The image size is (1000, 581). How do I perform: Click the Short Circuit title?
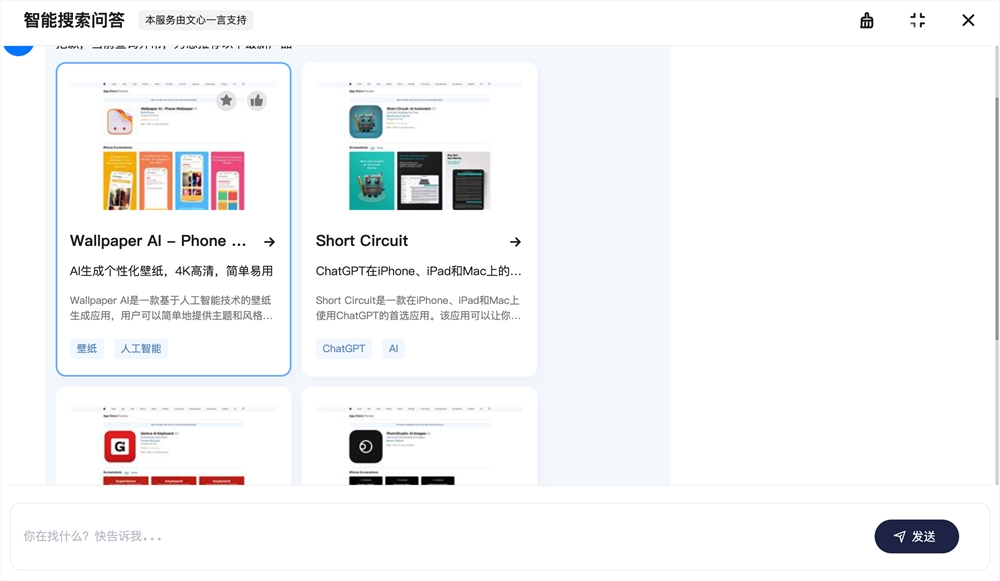(x=362, y=240)
